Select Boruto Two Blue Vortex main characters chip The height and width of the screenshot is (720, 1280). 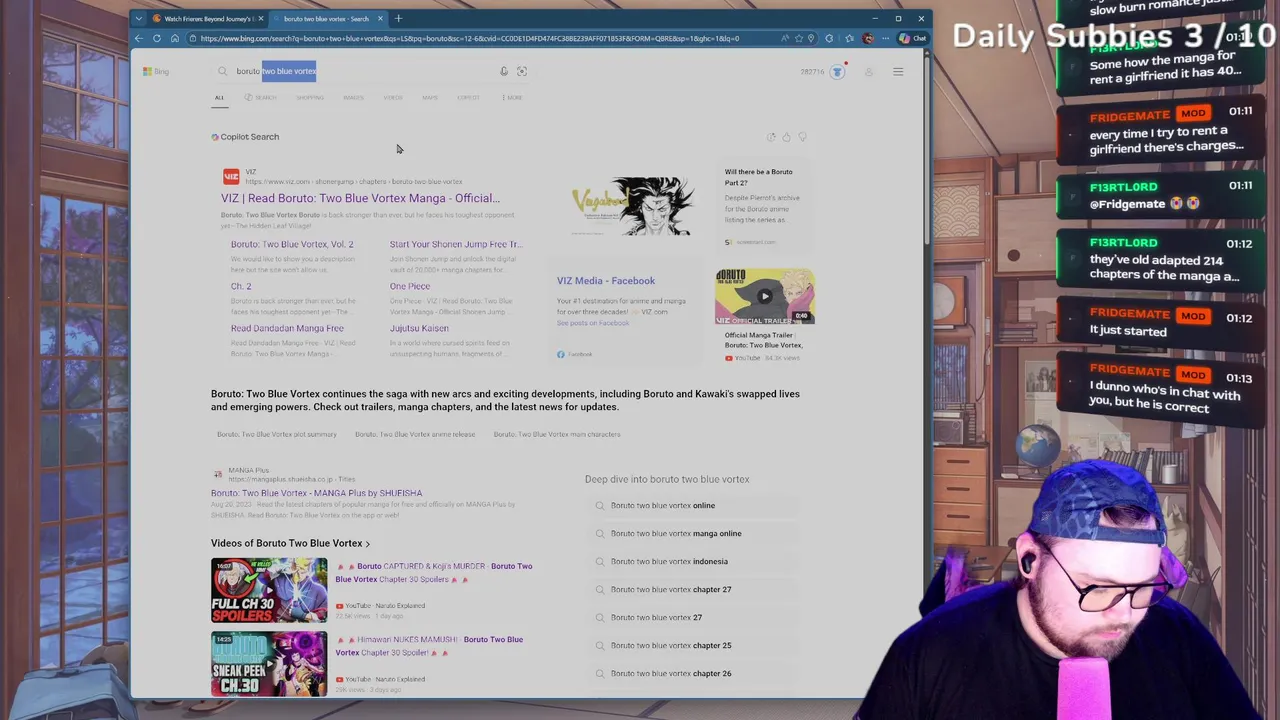tap(557, 434)
